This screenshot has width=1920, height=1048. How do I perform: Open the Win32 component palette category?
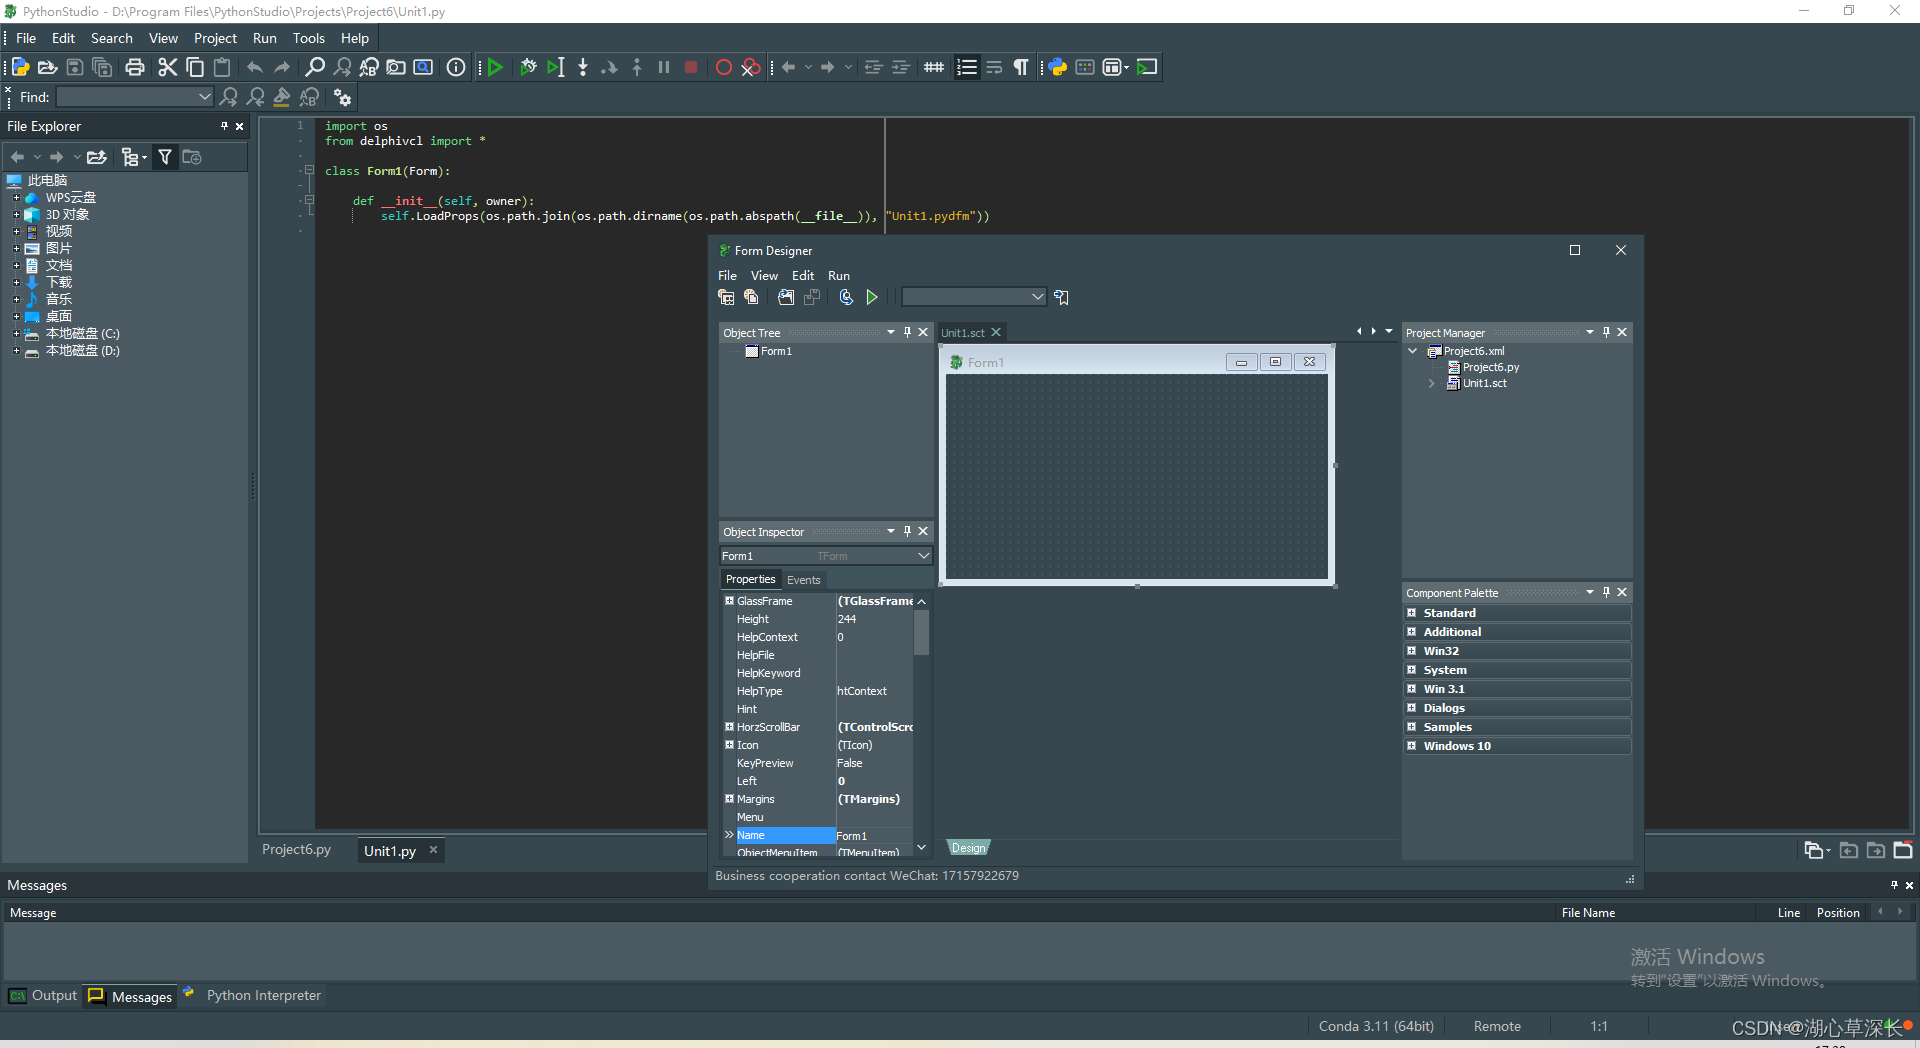[x=1442, y=650]
